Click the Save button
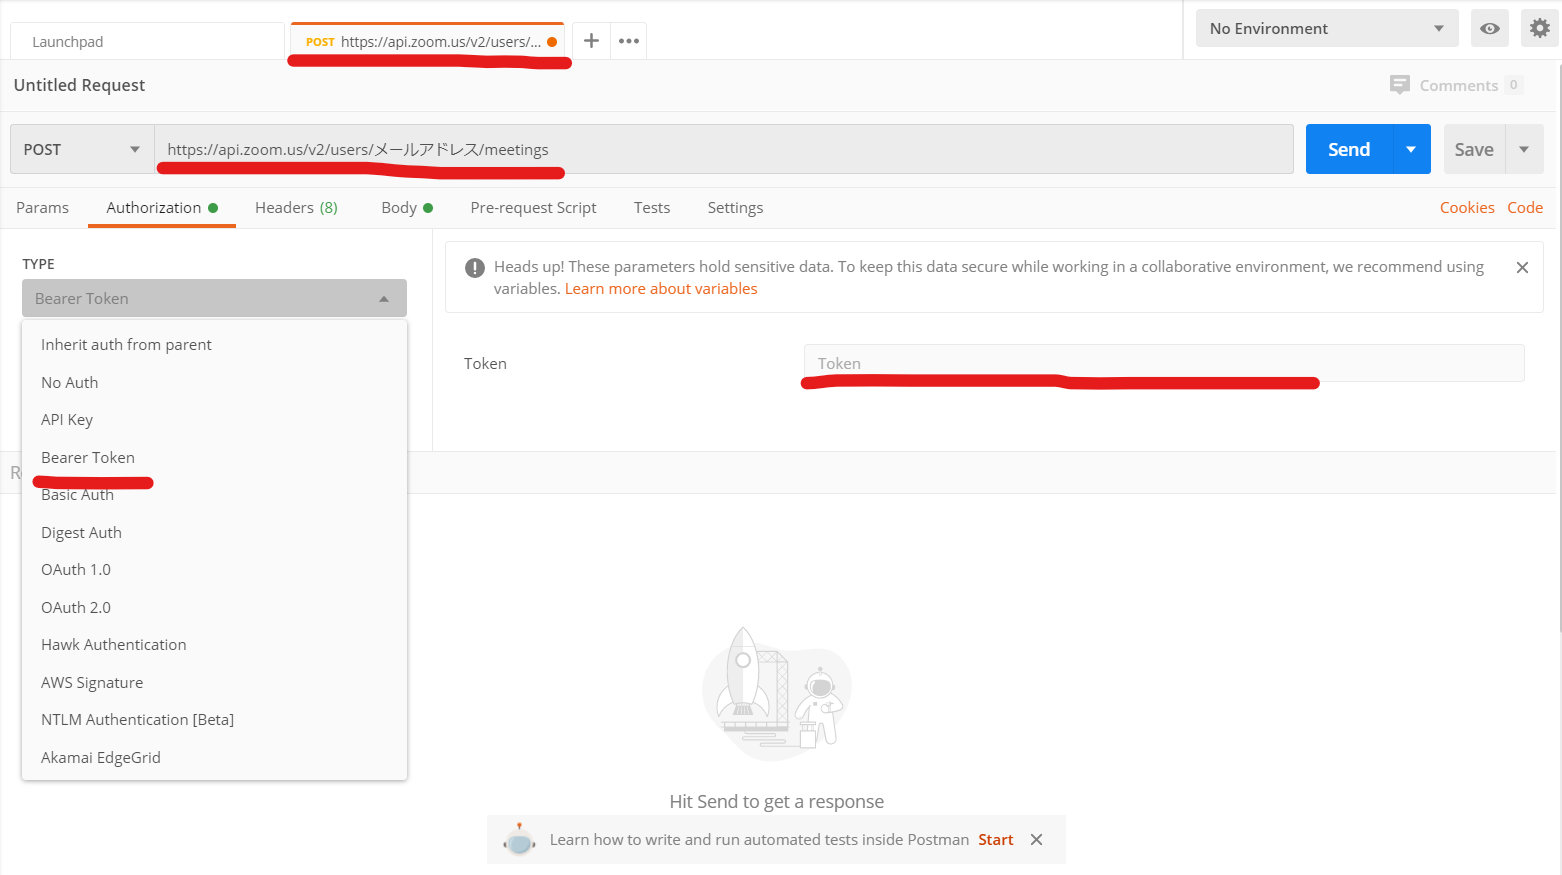This screenshot has width=1562, height=875. pos(1474,149)
